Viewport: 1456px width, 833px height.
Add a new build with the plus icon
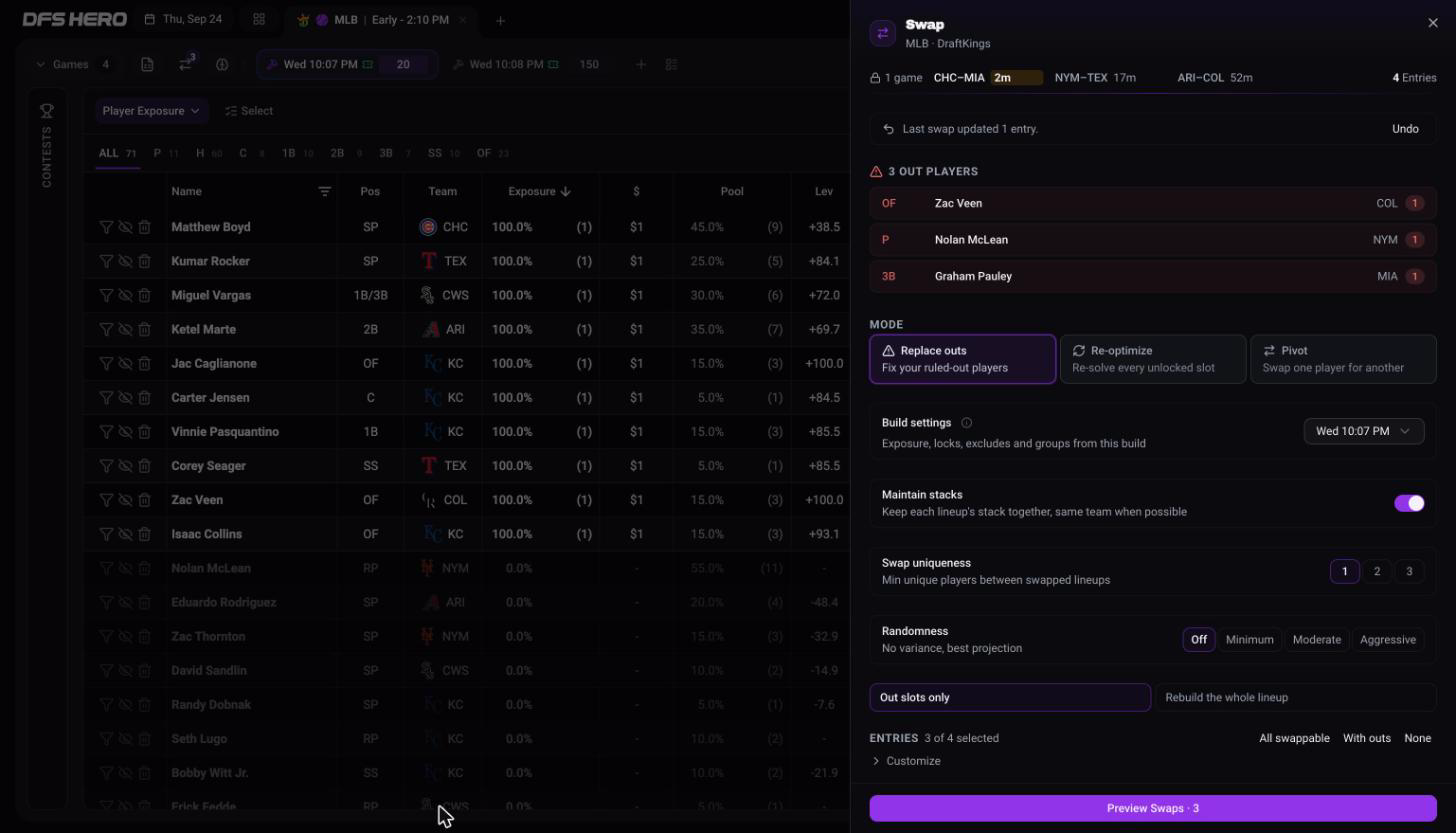pos(641,64)
